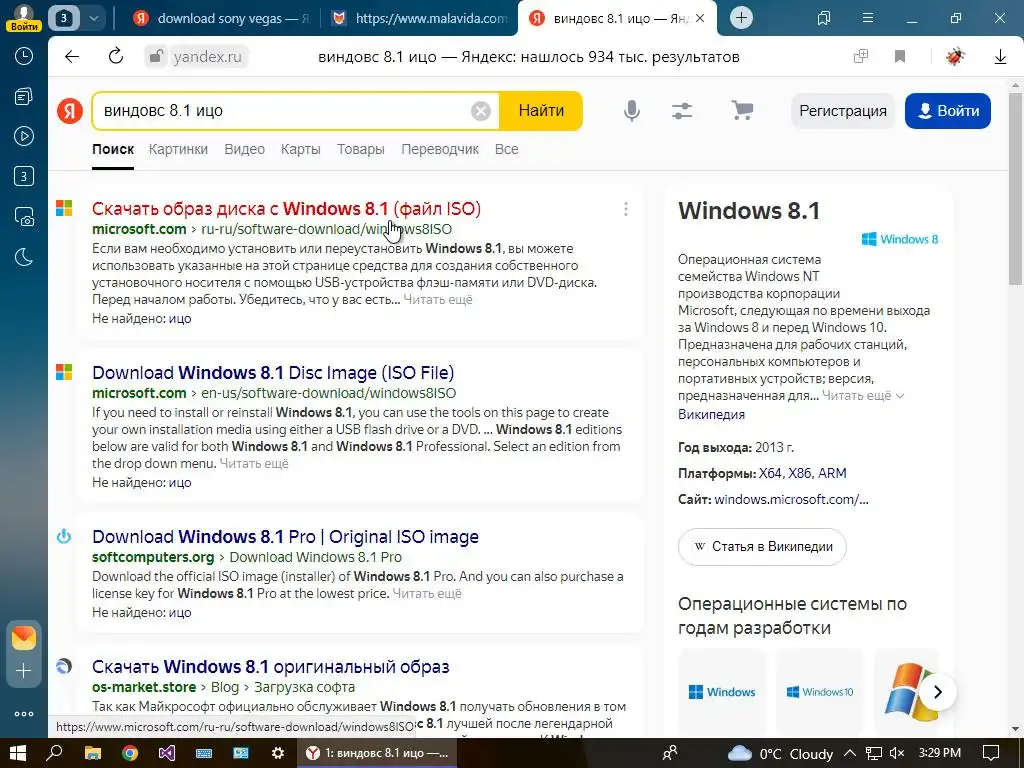This screenshot has width=1024, height=768.
Task: Click the yandex.ru address field
Action: [207, 57]
